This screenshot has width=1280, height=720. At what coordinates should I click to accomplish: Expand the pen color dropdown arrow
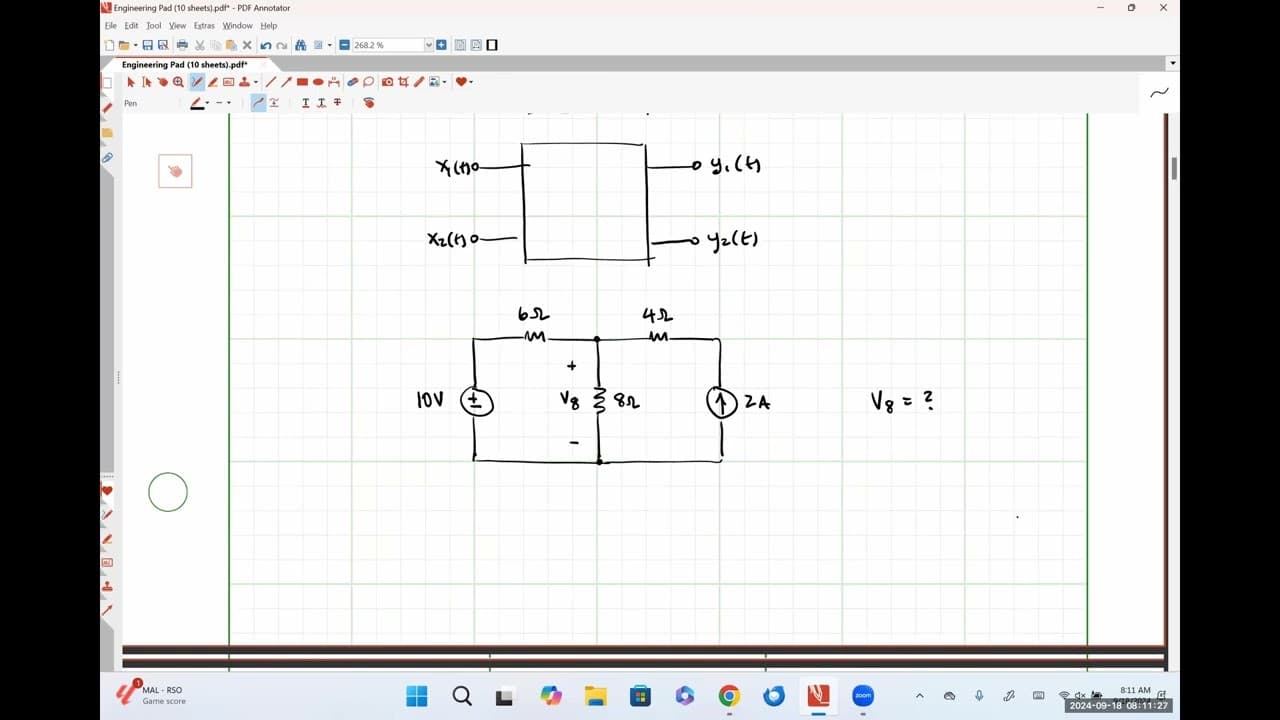click(x=207, y=103)
